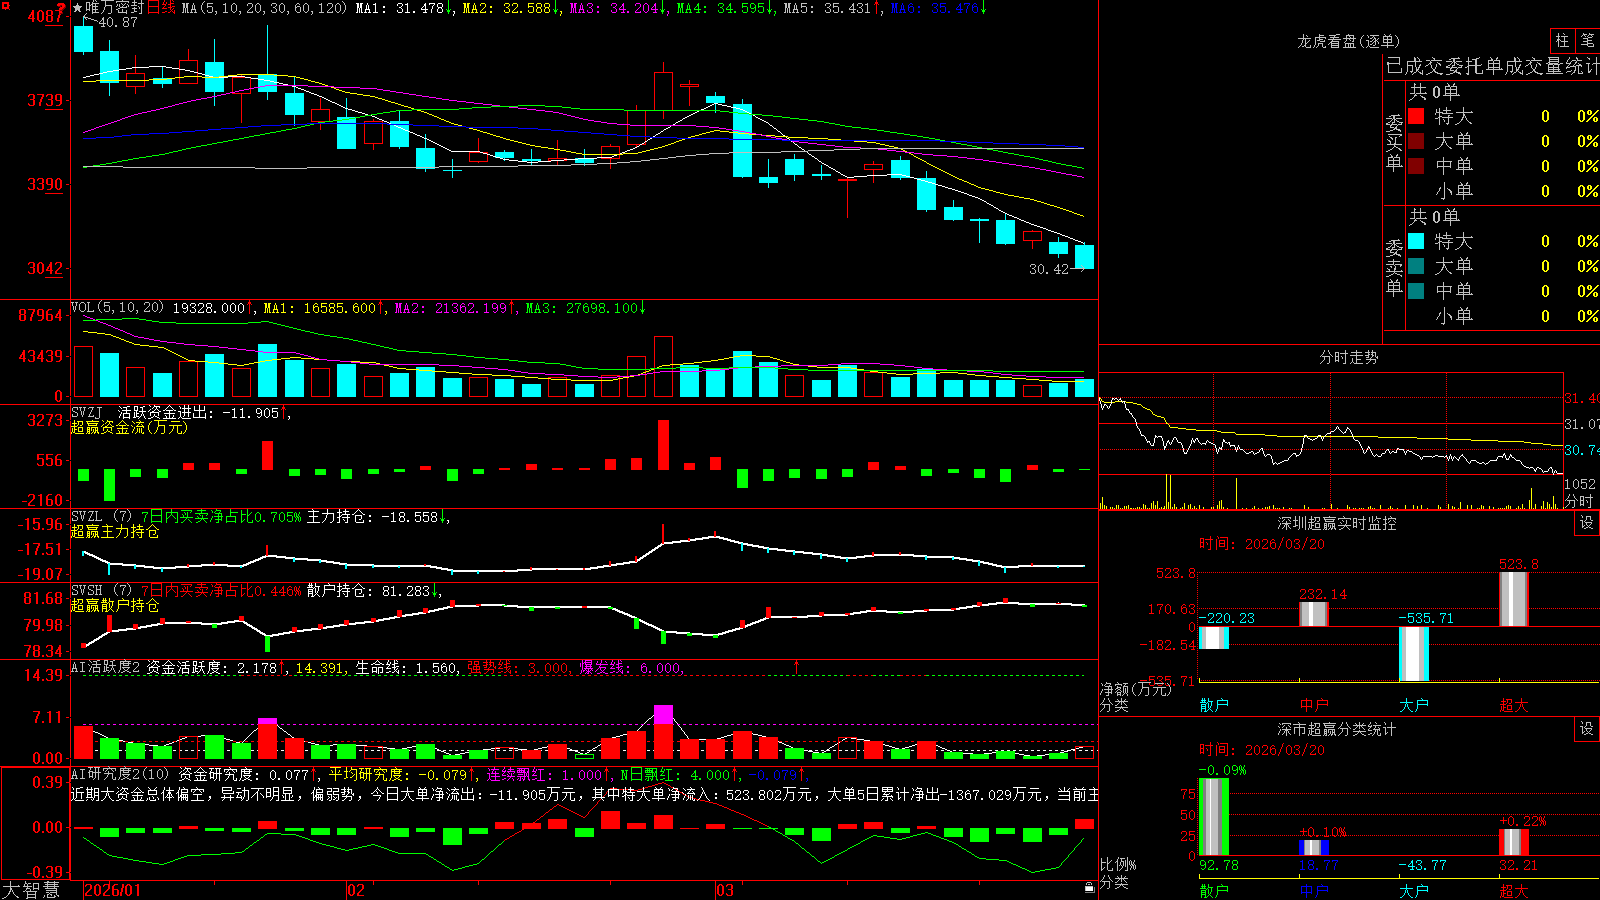Select 中户 category in 深市超赢分类统计

pos(1314,890)
